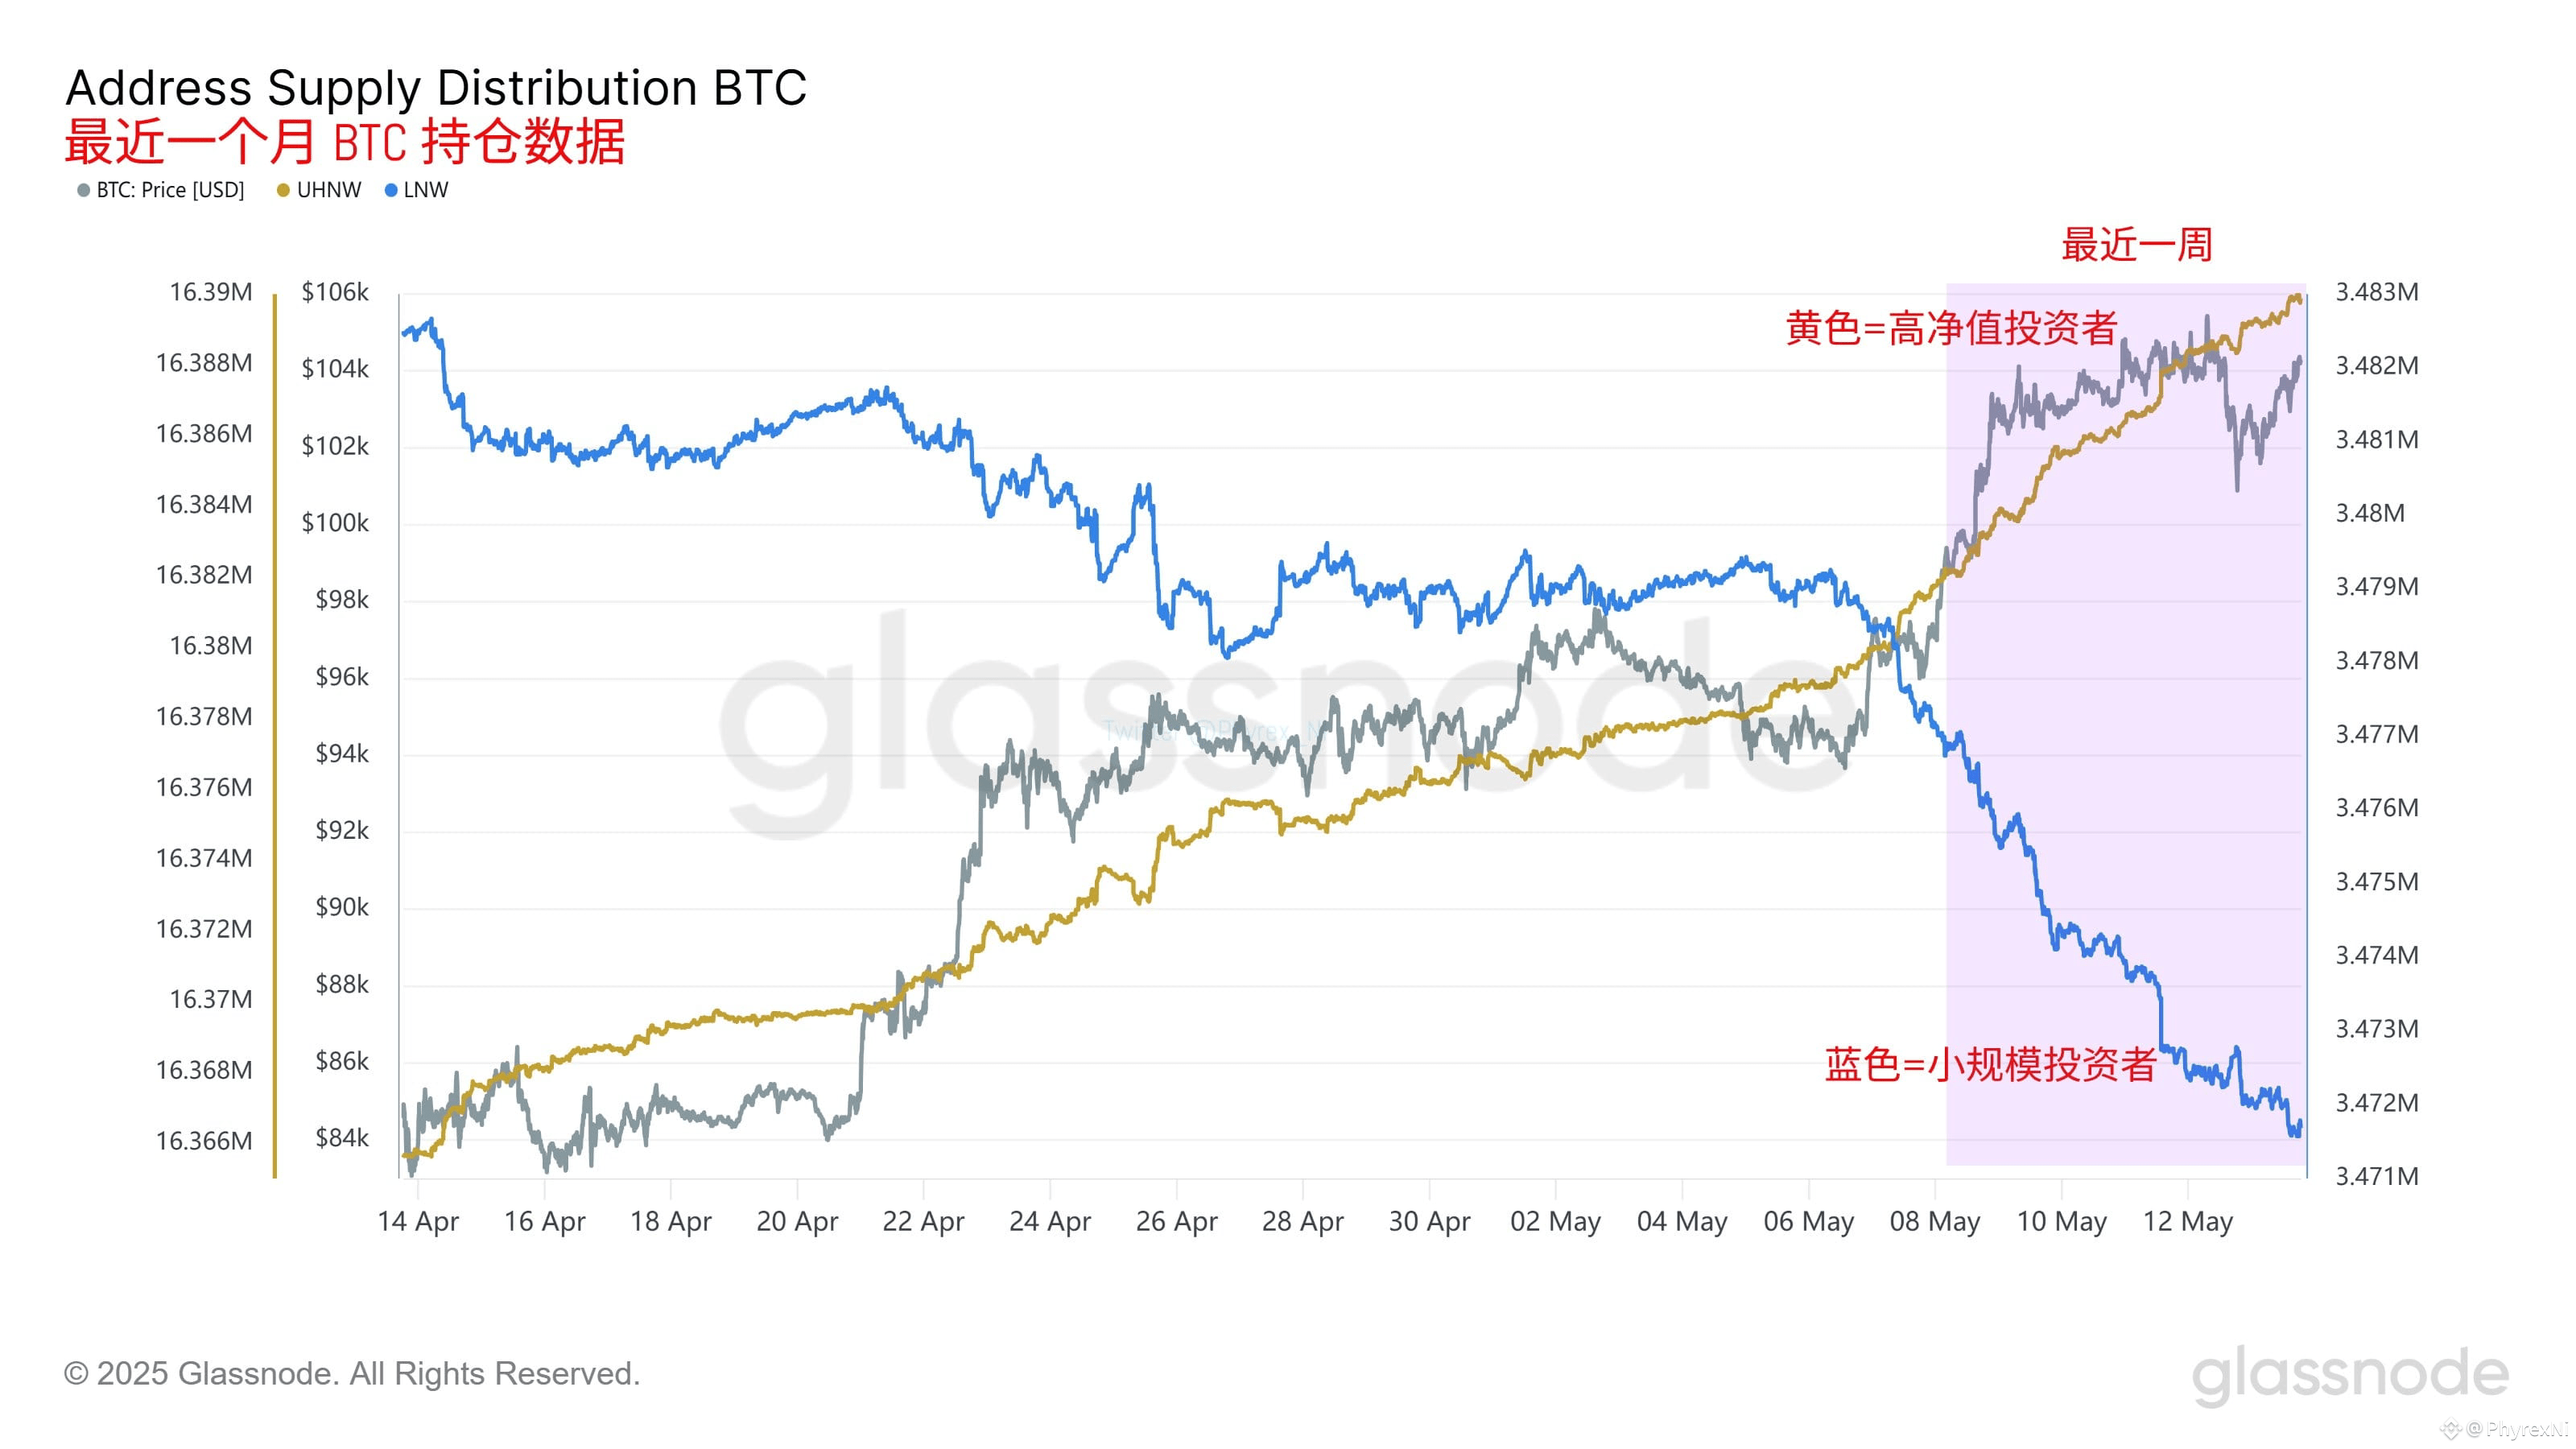
Task: Click the 3.477M right axis label
Action: [x=2376, y=734]
